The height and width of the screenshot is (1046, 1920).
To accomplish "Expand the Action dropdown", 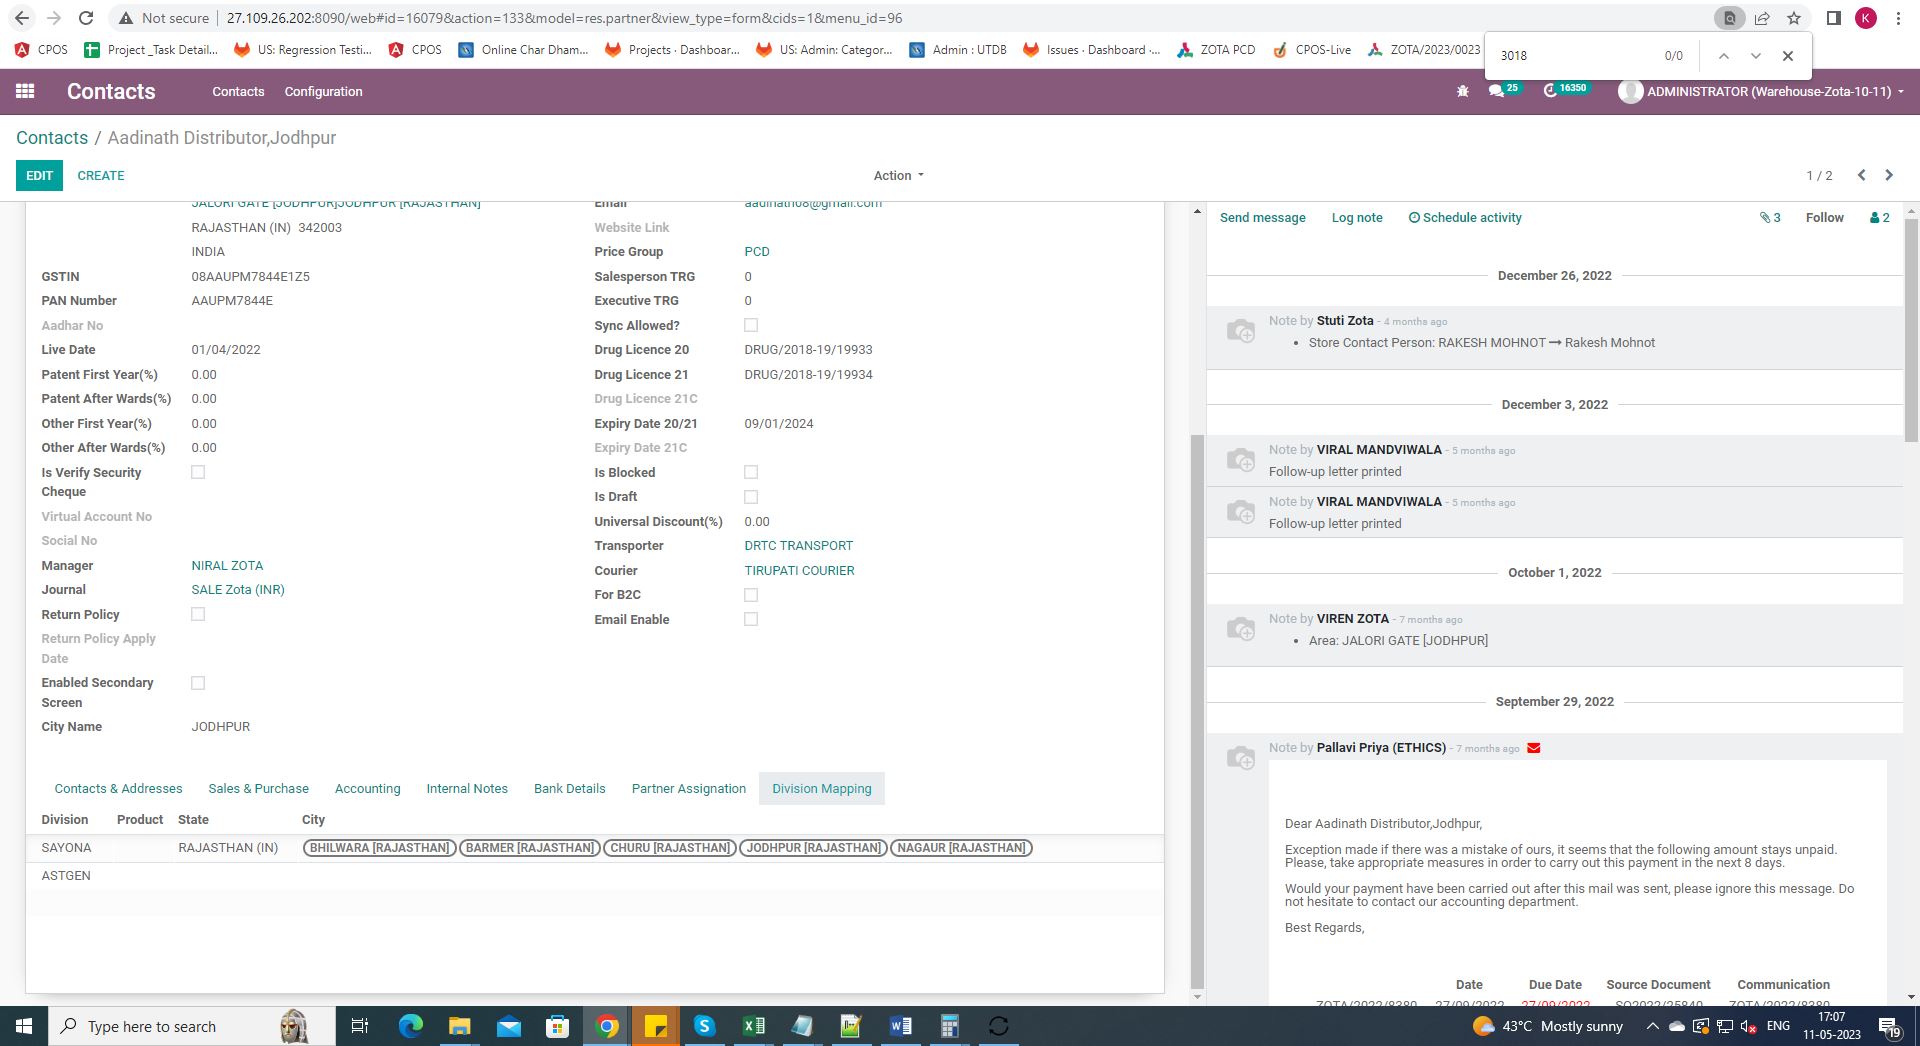I will [x=898, y=175].
